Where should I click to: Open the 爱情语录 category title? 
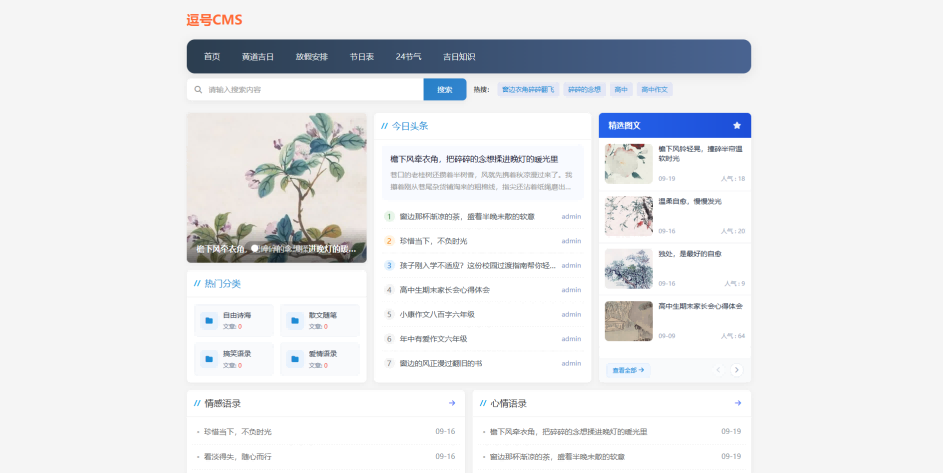[323, 354]
